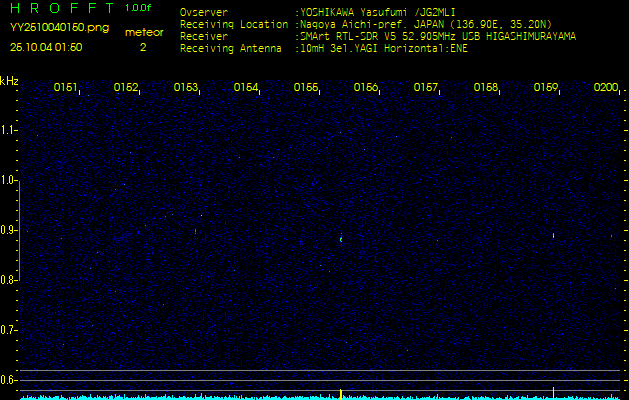Click the meteor count value 2

[143, 47]
